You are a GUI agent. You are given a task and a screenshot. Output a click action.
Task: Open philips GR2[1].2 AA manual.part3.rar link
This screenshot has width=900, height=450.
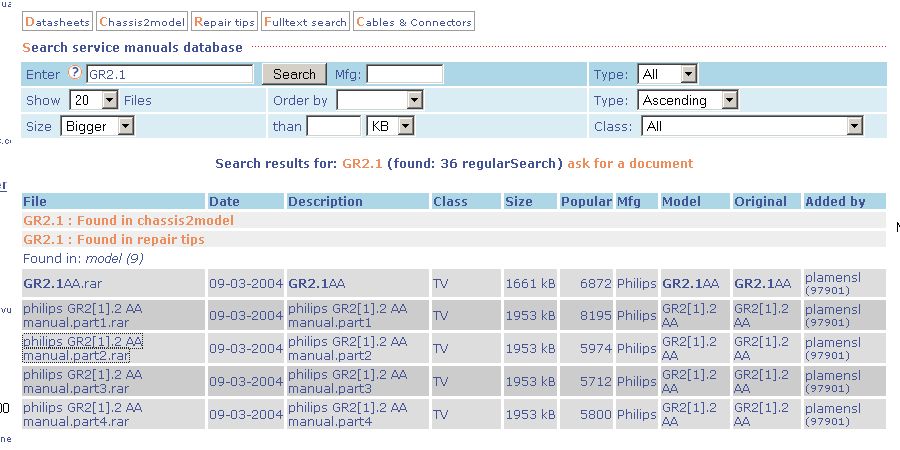point(82,381)
